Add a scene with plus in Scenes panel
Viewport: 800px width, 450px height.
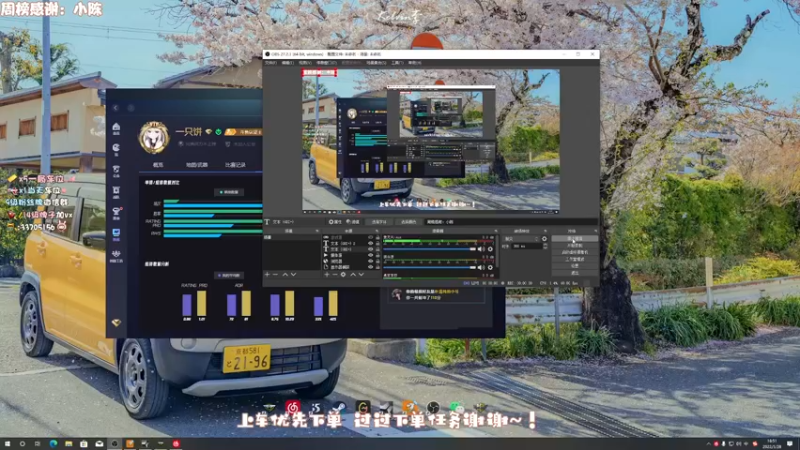pos(267,274)
